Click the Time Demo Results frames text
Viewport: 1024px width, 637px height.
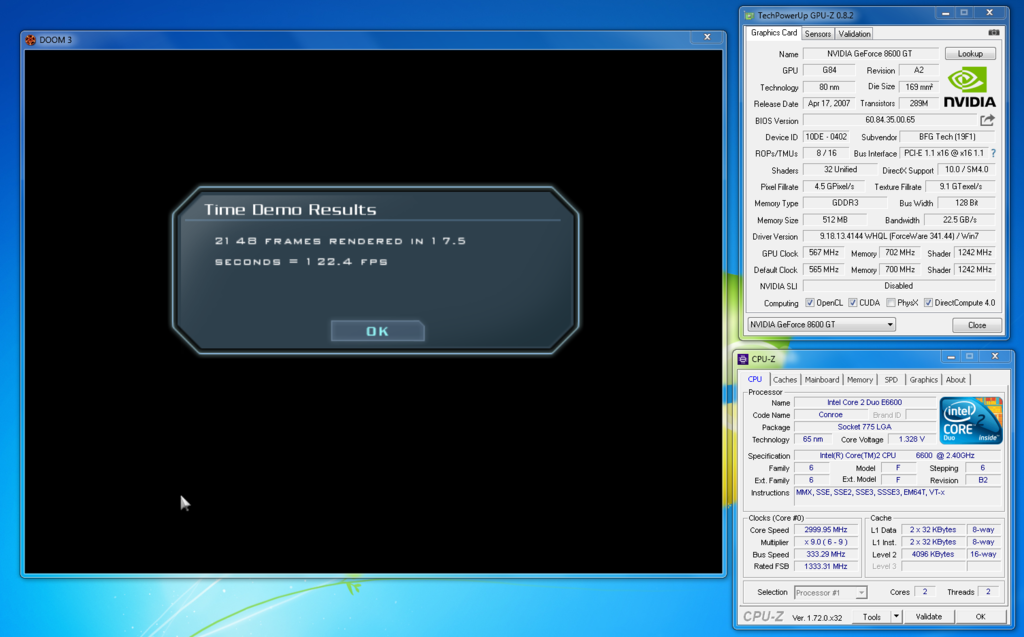click(340, 251)
